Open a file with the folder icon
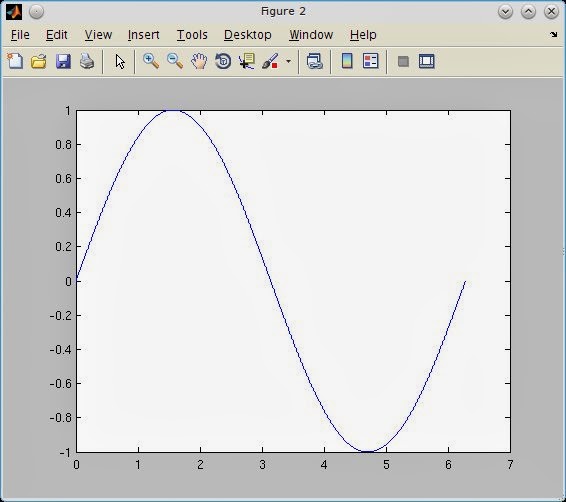 pyautogui.click(x=39, y=61)
